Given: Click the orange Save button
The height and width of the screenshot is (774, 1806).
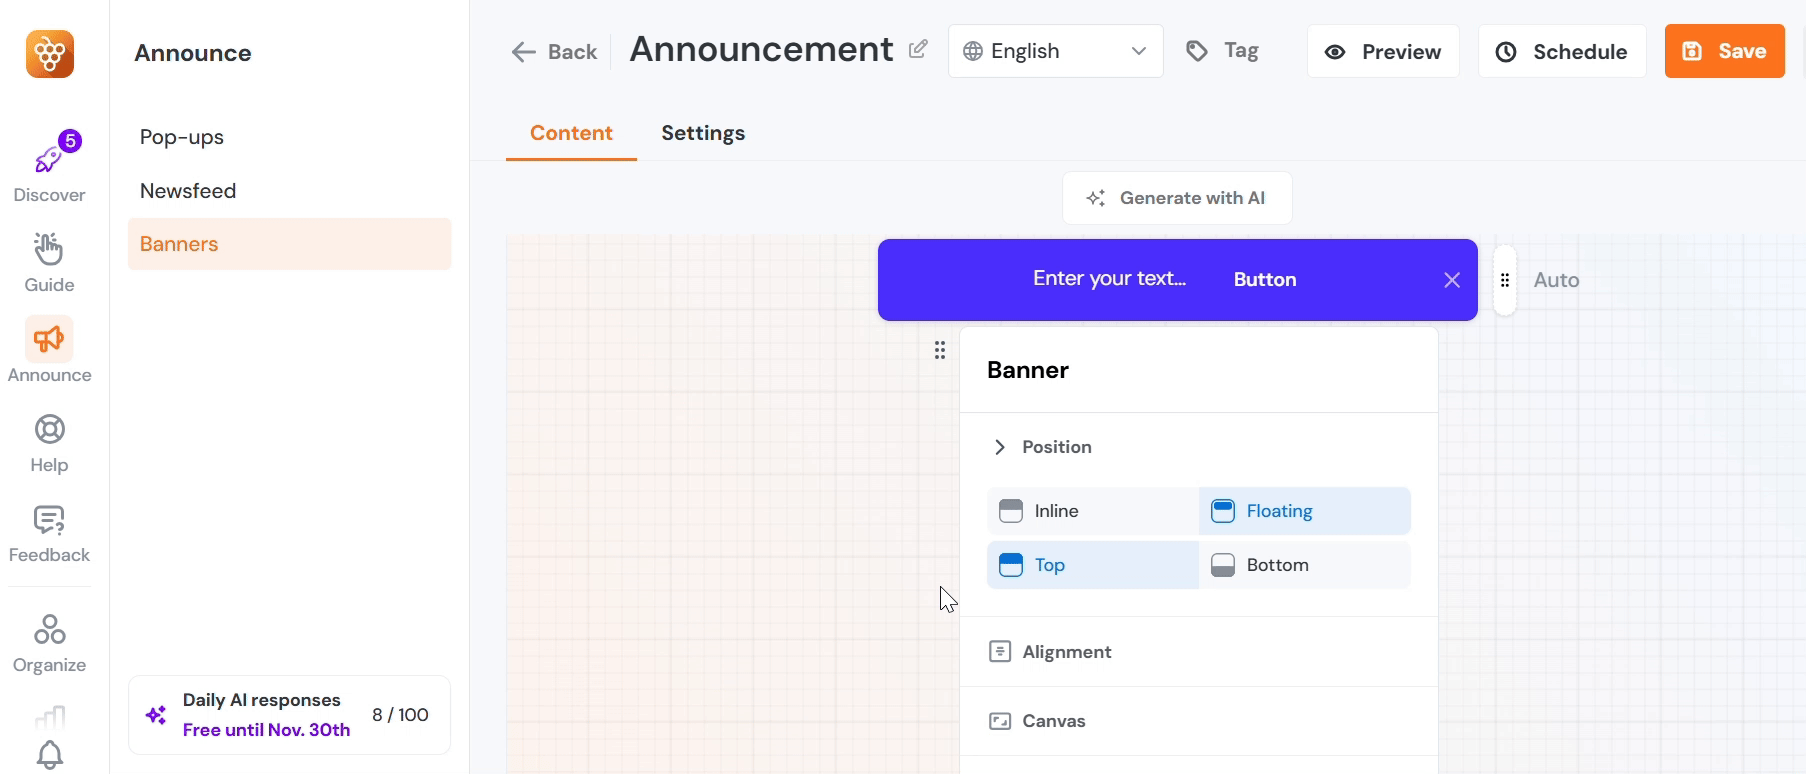Looking at the screenshot, I should click(x=1724, y=51).
